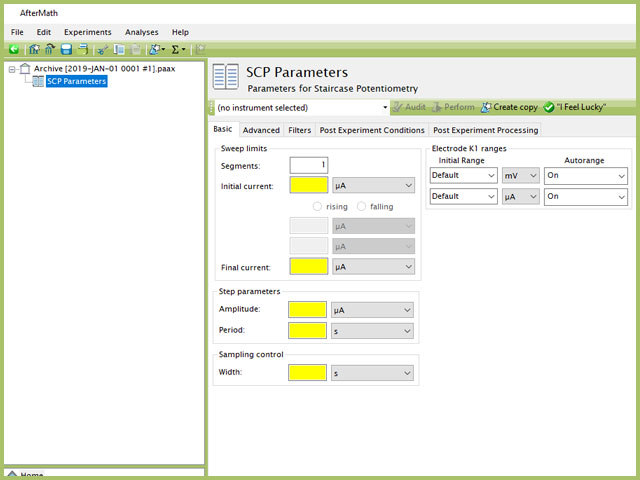Click the Perform button
The width and height of the screenshot is (640, 480).
click(x=453, y=107)
